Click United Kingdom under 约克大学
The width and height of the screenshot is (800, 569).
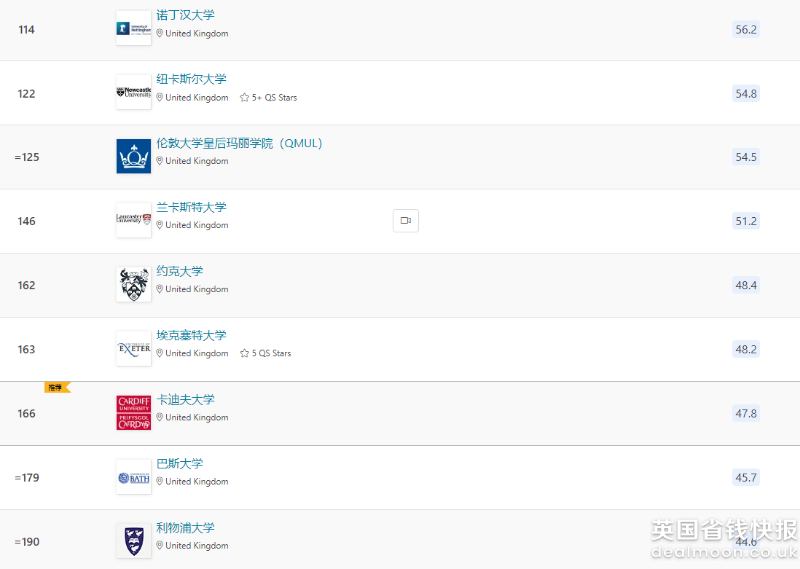coord(197,289)
